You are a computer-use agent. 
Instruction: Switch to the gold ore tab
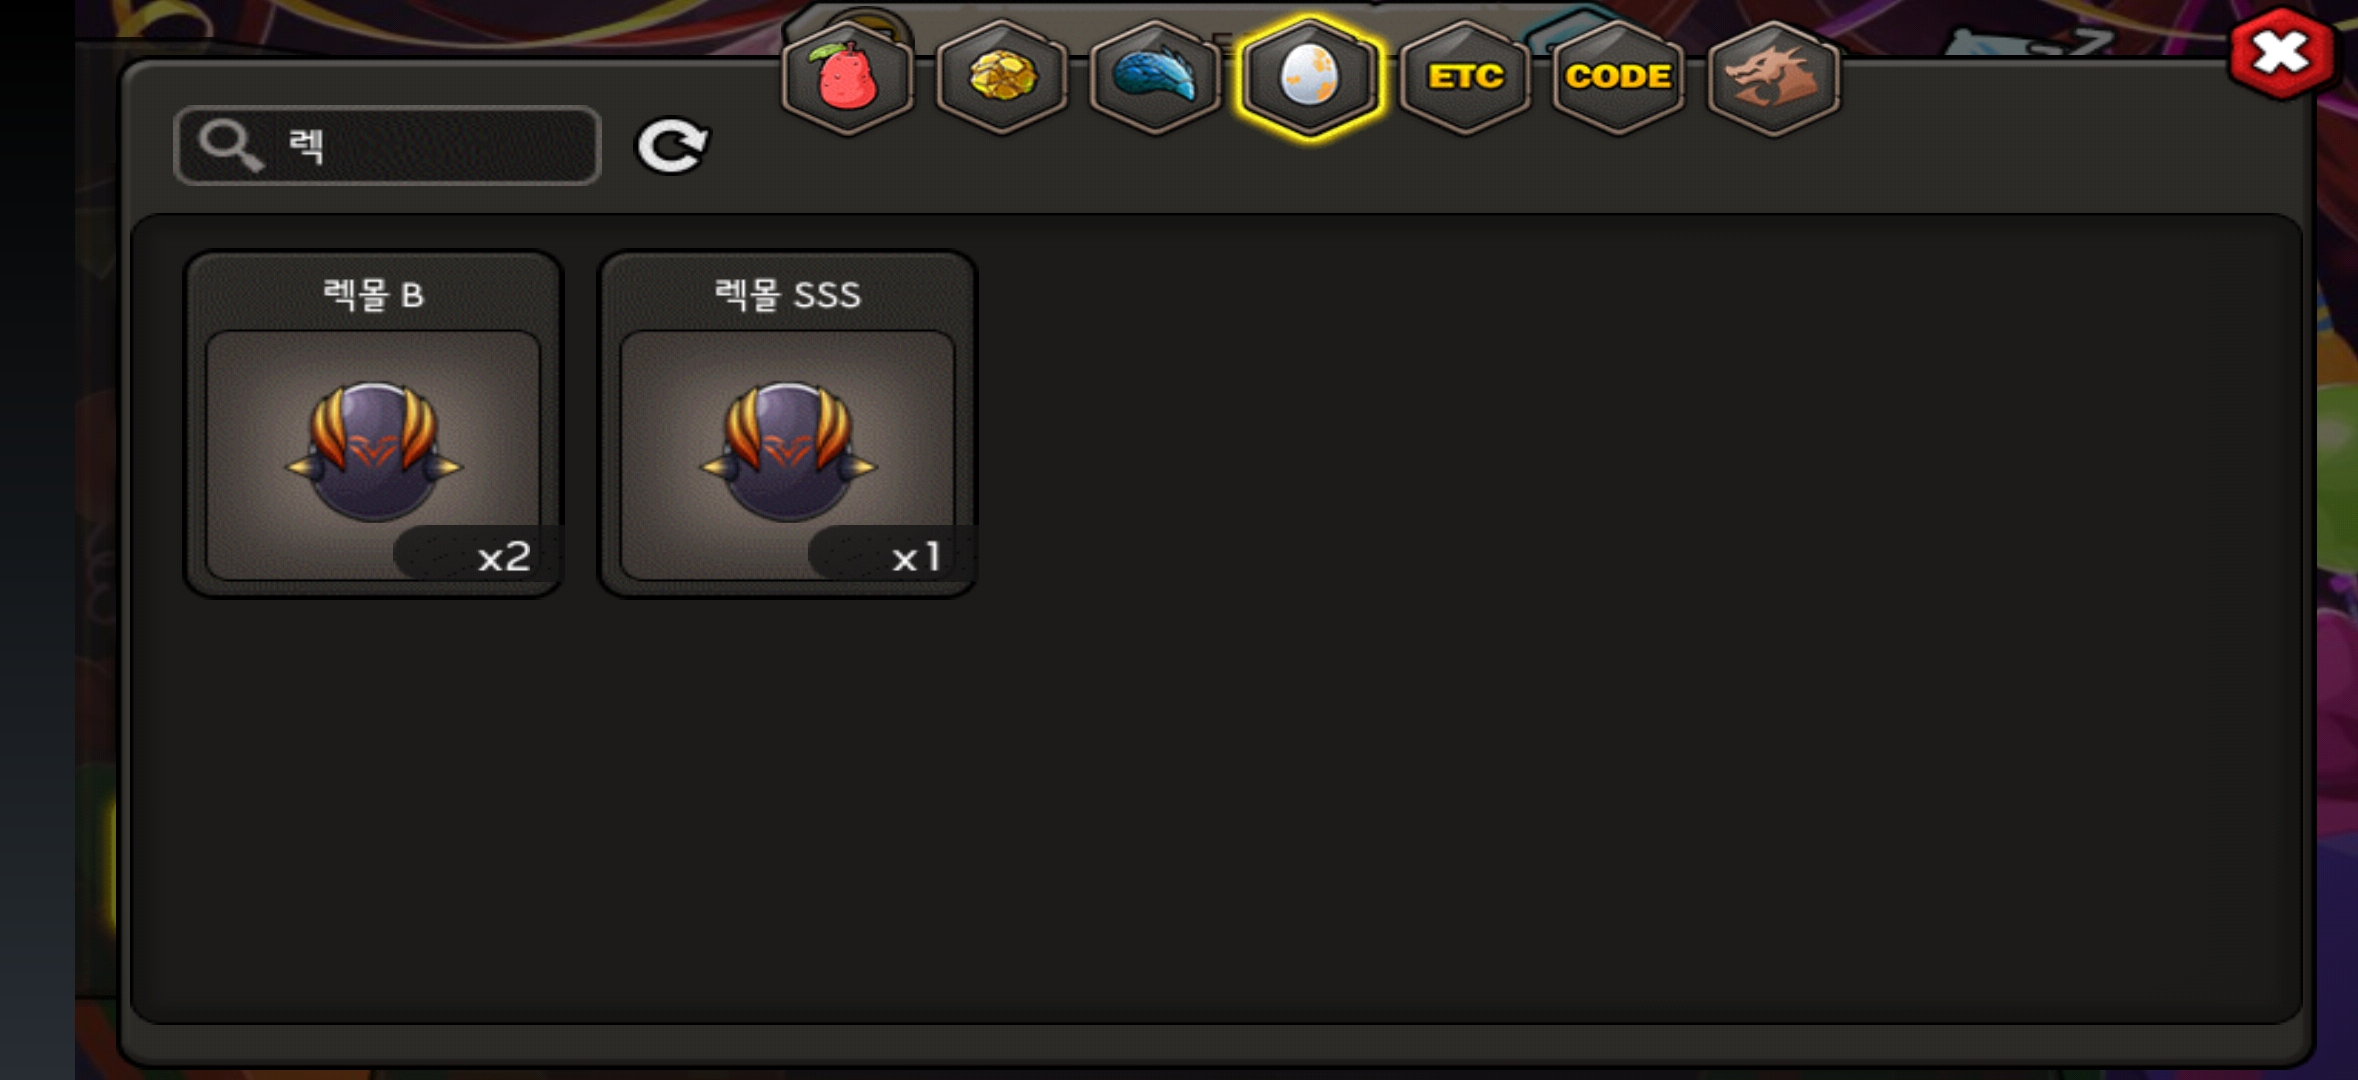tap(1002, 78)
